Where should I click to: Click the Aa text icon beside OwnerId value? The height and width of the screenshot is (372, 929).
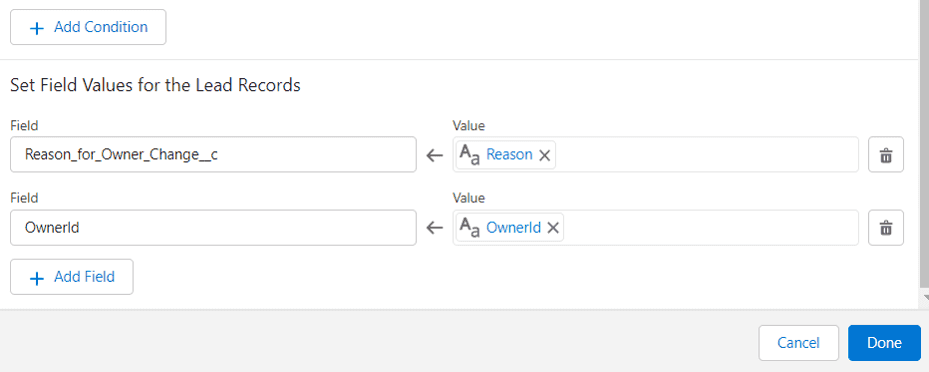[x=471, y=228]
